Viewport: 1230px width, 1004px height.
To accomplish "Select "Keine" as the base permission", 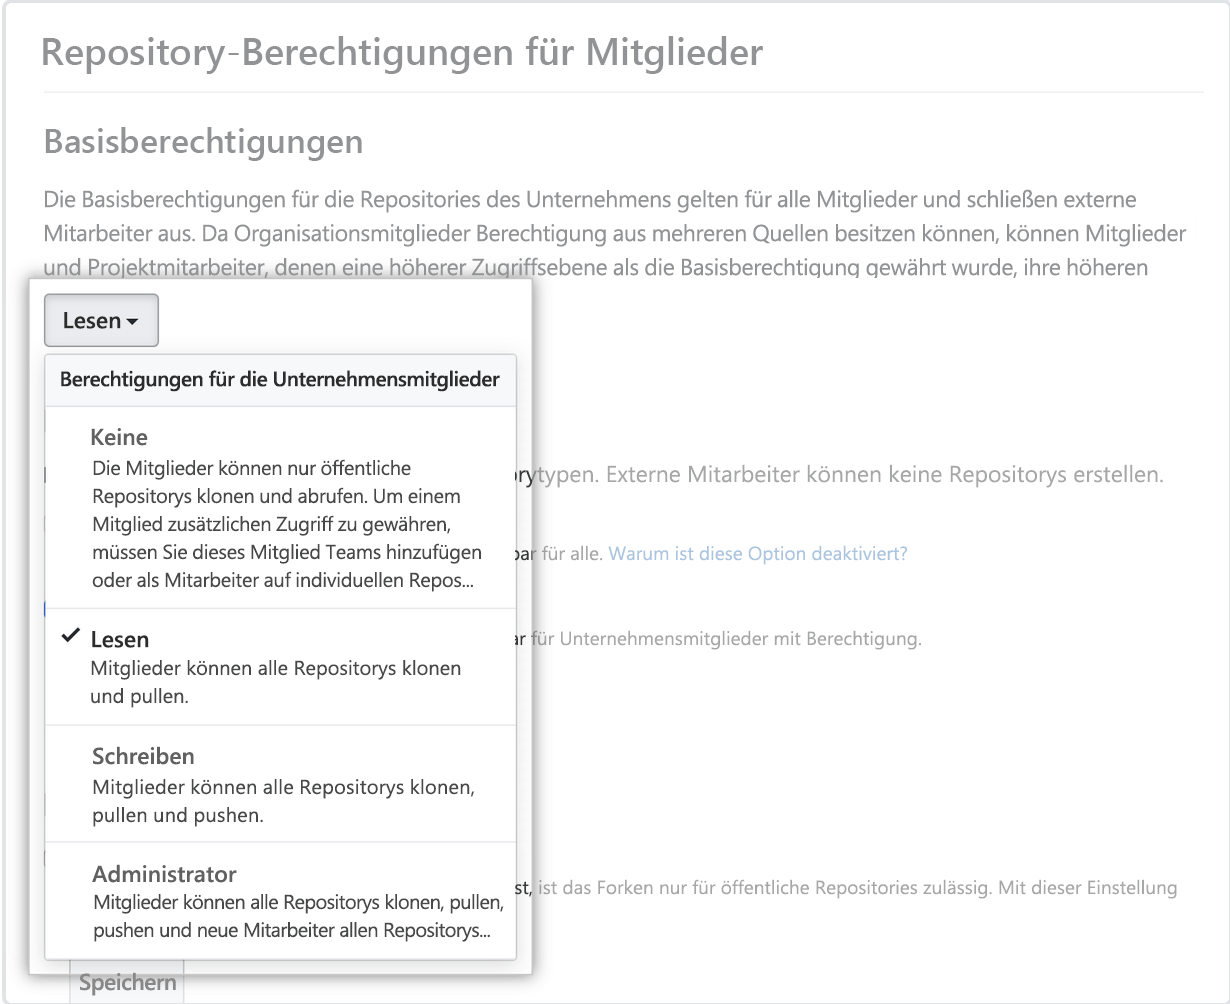I will click(x=119, y=437).
